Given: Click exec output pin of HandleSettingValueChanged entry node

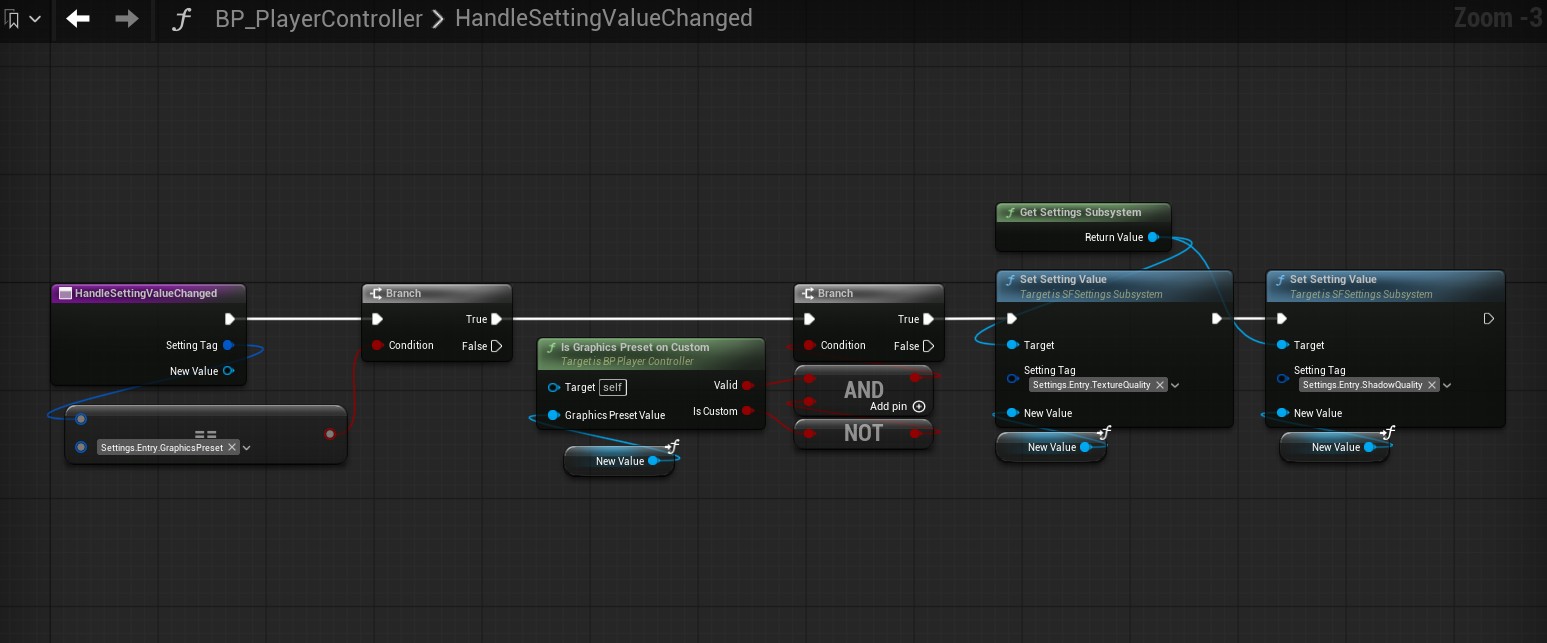Looking at the screenshot, I should click(230, 319).
